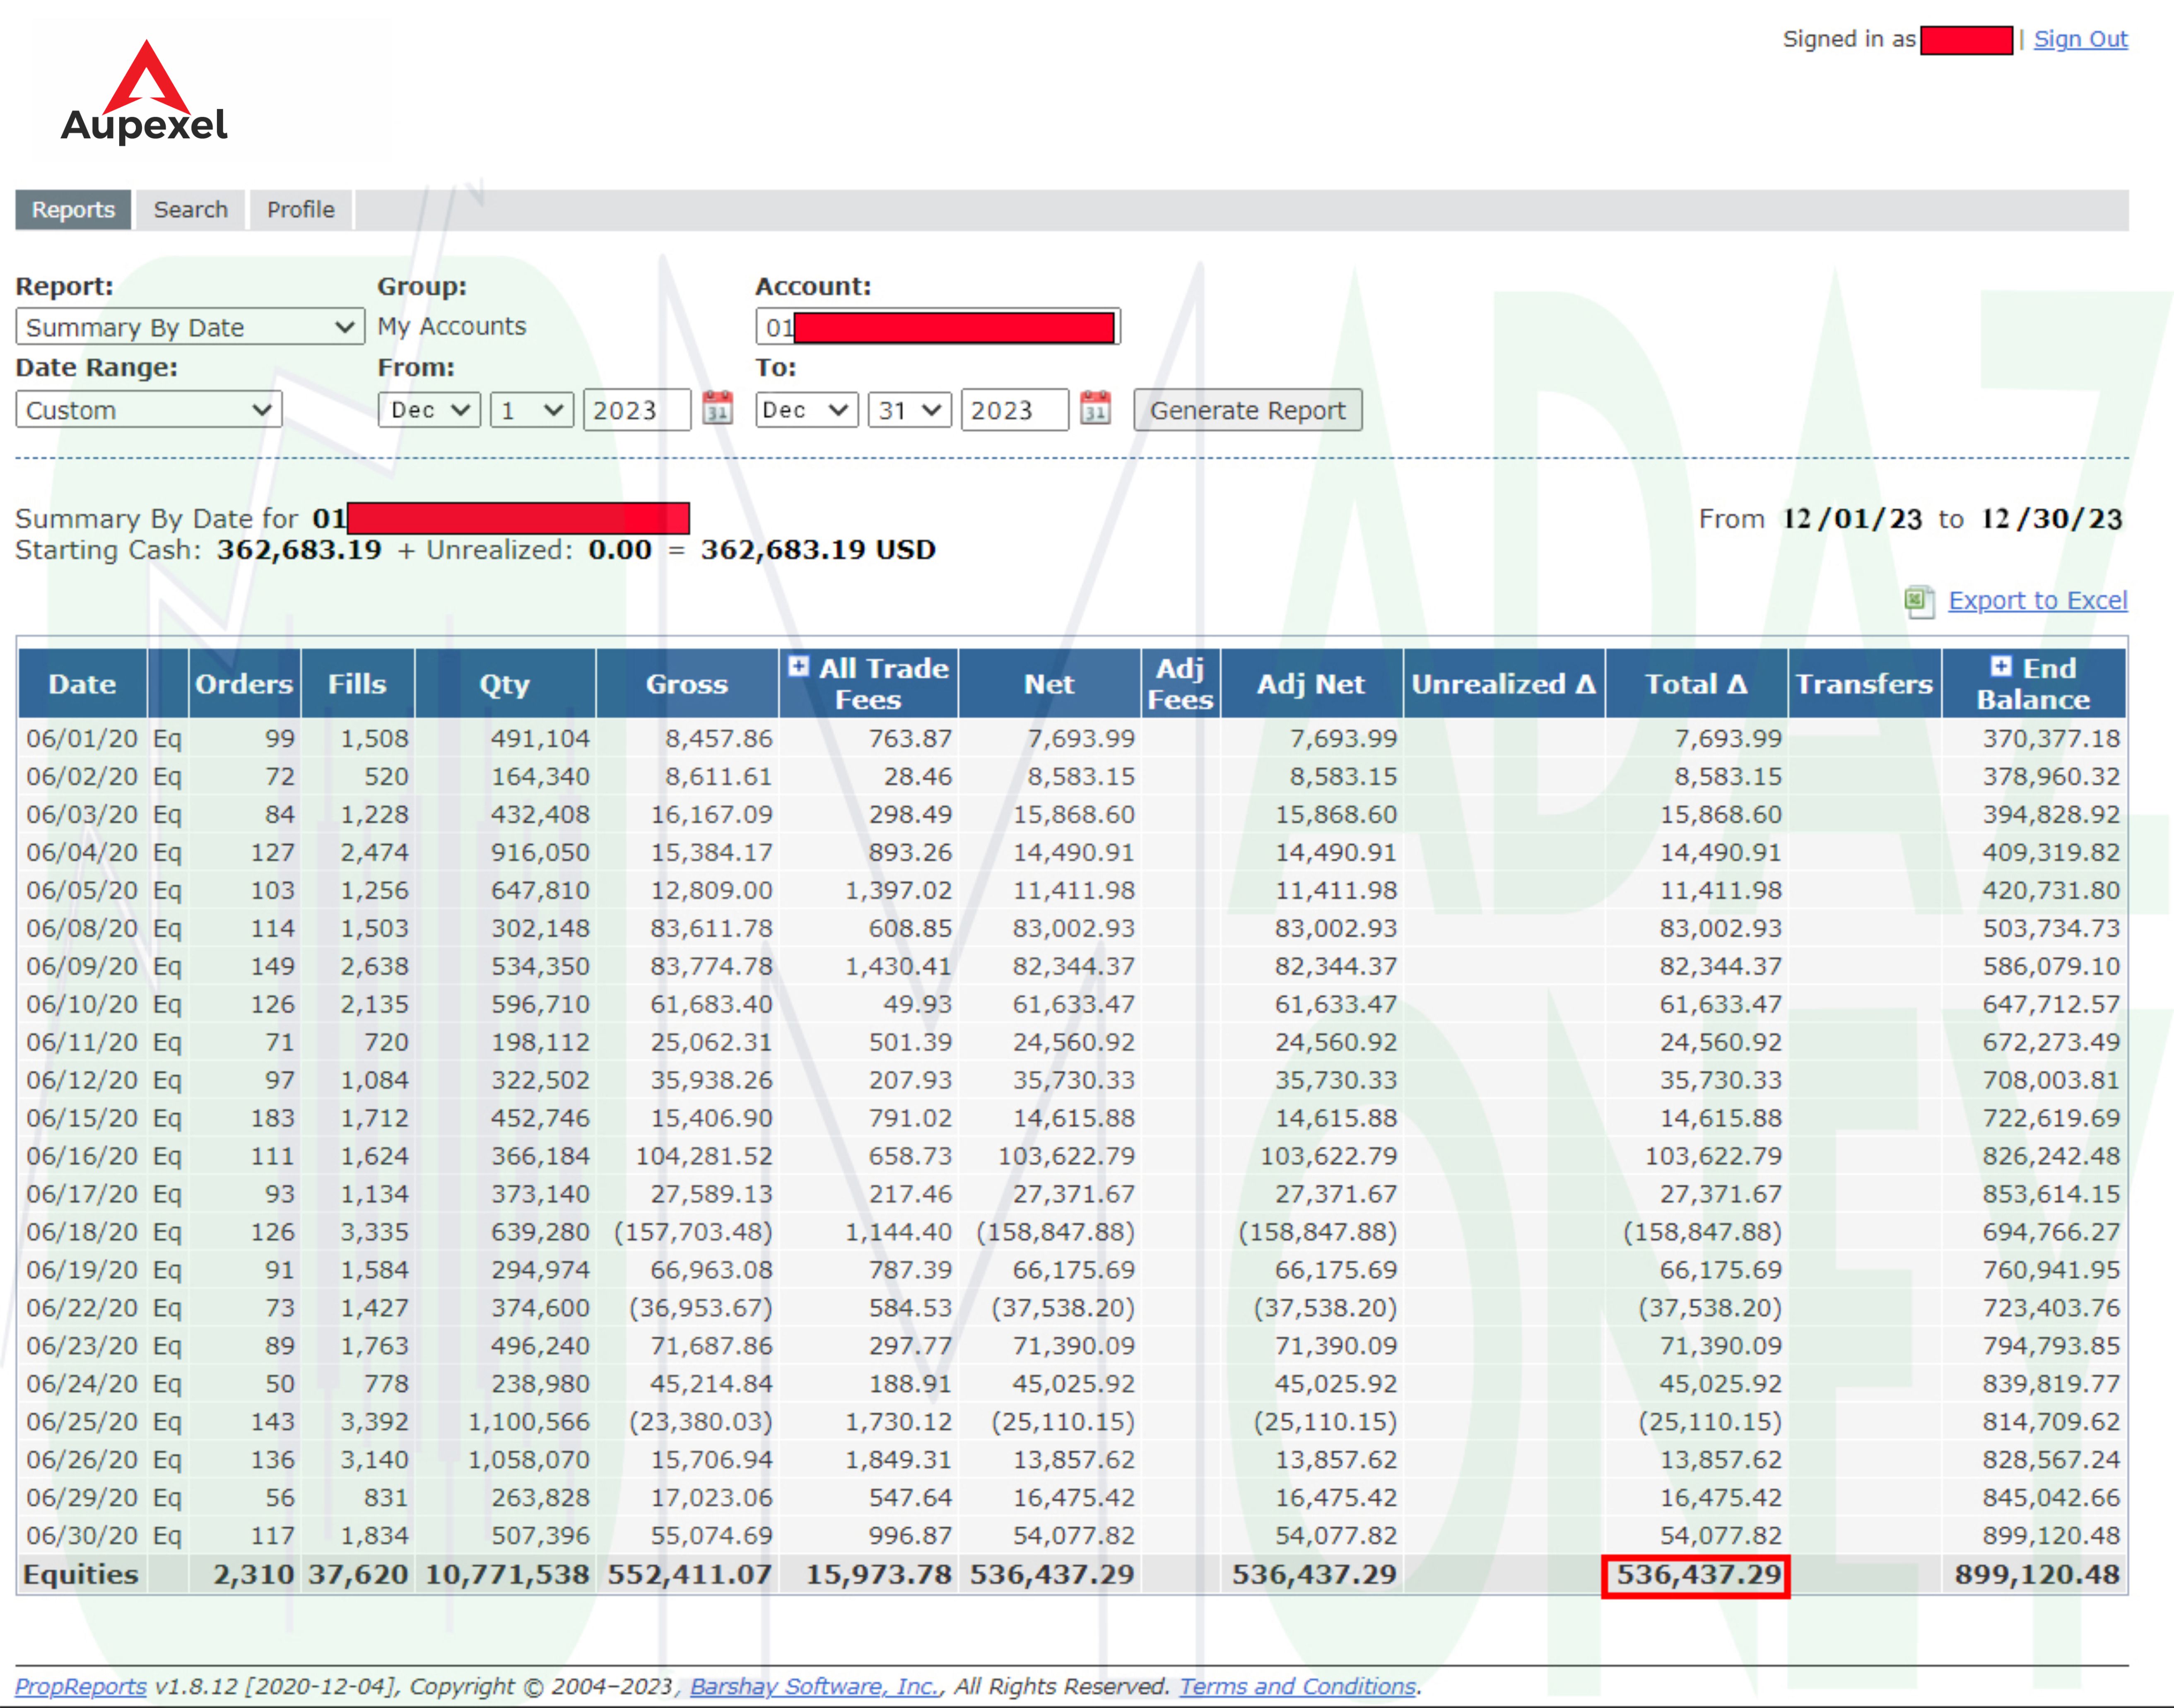Click end balance 370,377.18
The height and width of the screenshot is (1708, 2174).
tap(2051, 739)
